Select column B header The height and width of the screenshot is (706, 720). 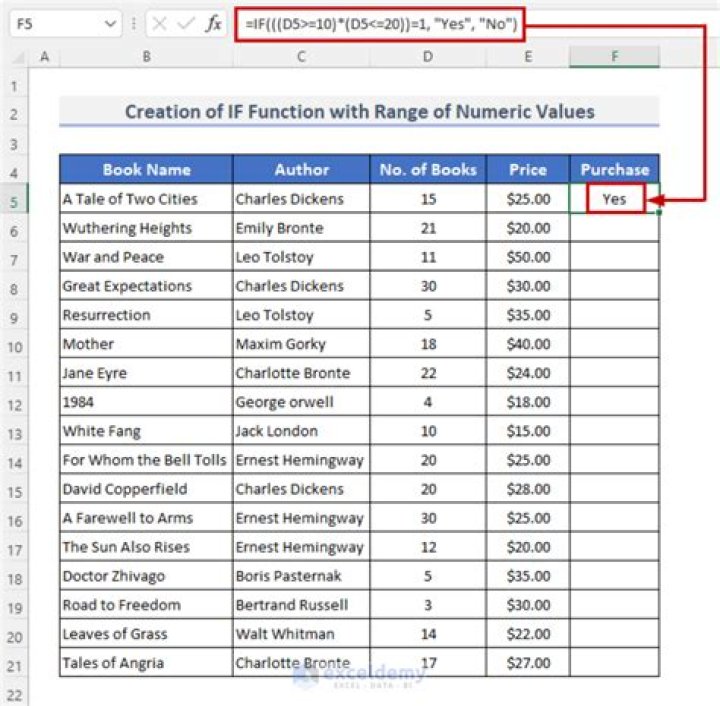click(x=146, y=56)
